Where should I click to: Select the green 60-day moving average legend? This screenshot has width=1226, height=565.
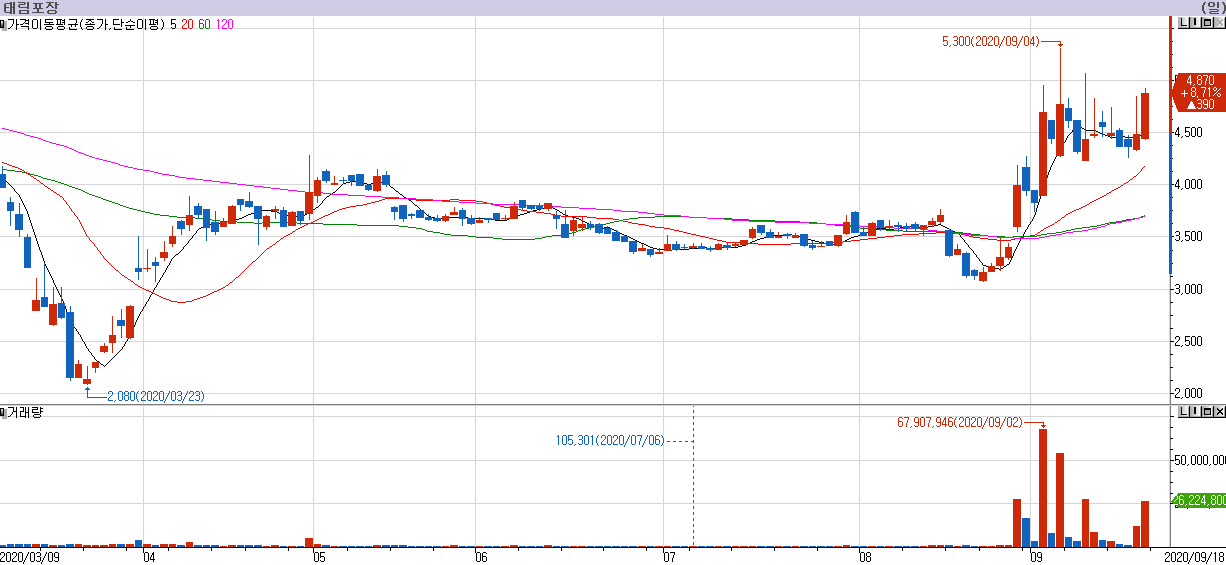tap(204, 24)
